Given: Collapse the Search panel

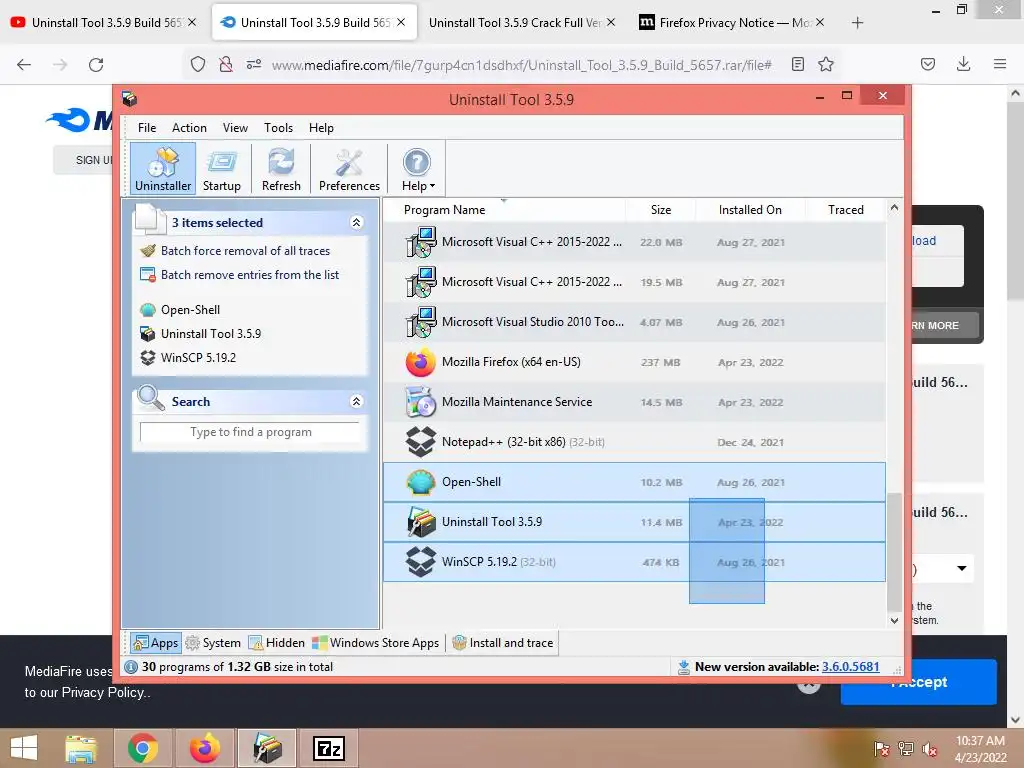Looking at the screenshot, I should point(357,401).
